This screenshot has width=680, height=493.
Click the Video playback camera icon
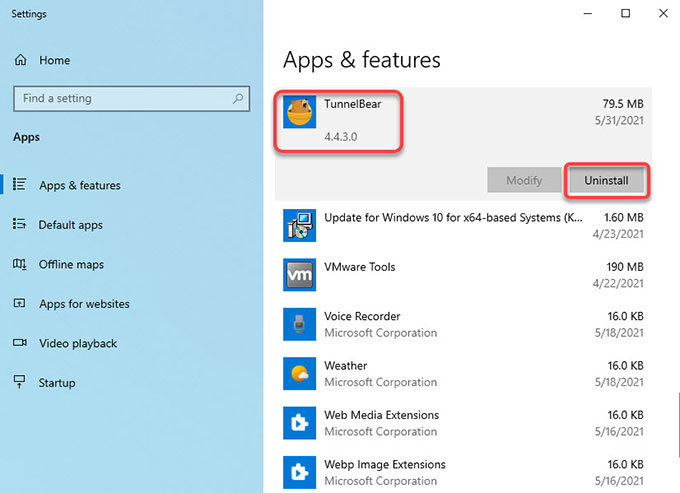pyautogui.click(x=20, y=343)
